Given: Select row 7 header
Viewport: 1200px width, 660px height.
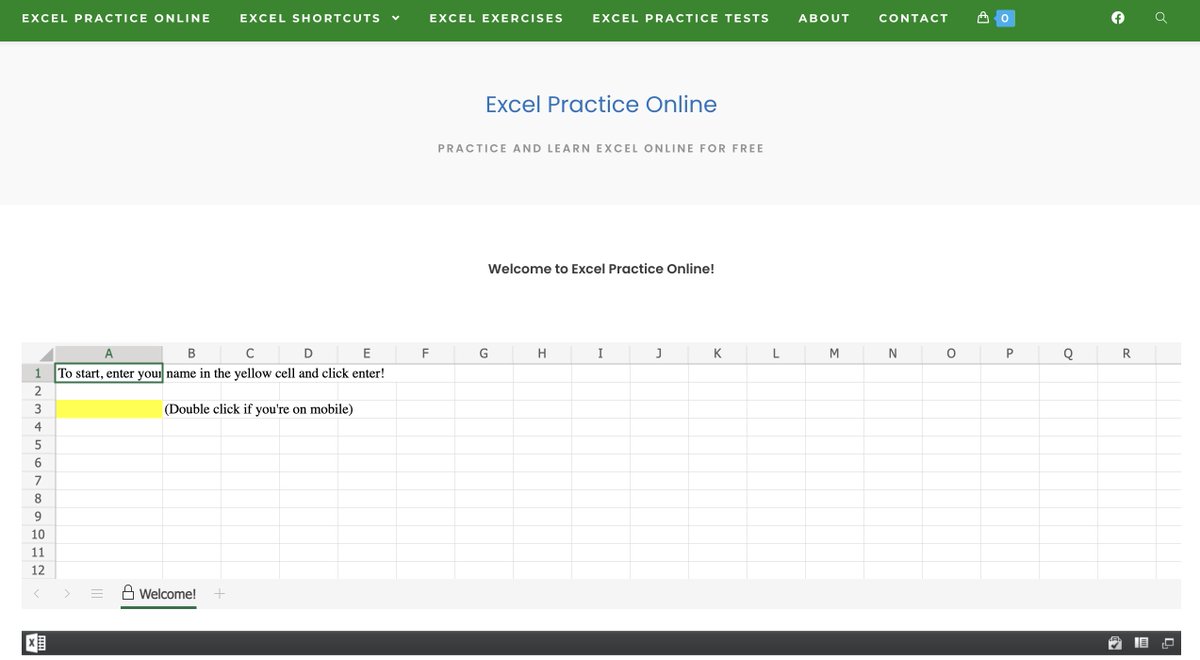Looking at the screenshot, I should point(38,481).
